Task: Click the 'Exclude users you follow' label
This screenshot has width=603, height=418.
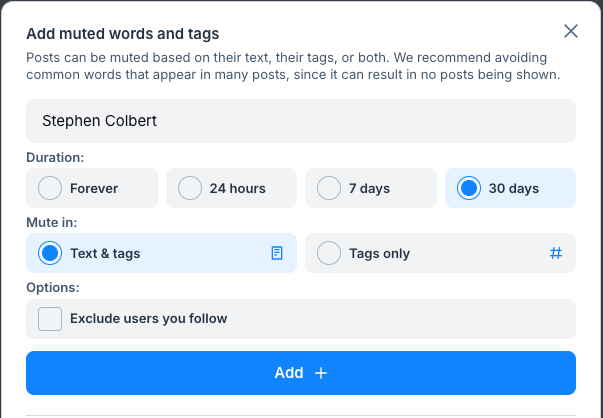Action: [x=148, y=319]
